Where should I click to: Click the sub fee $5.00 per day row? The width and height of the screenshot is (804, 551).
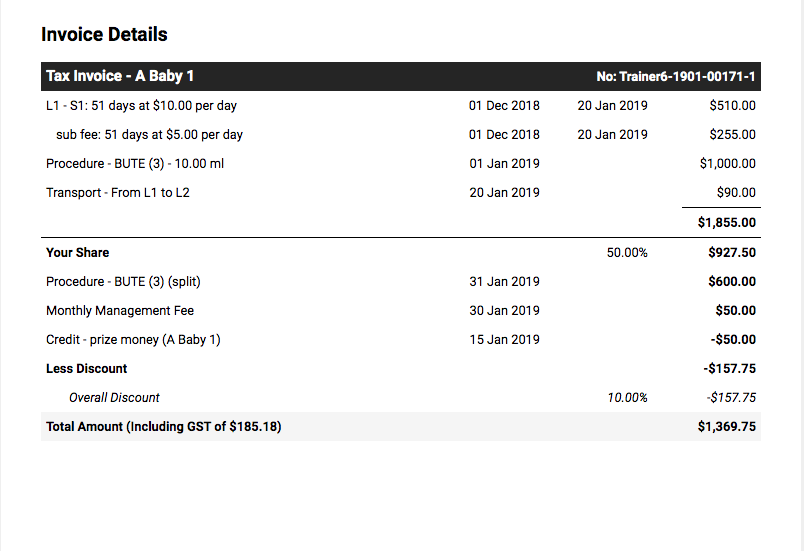(x=400, y=134)
